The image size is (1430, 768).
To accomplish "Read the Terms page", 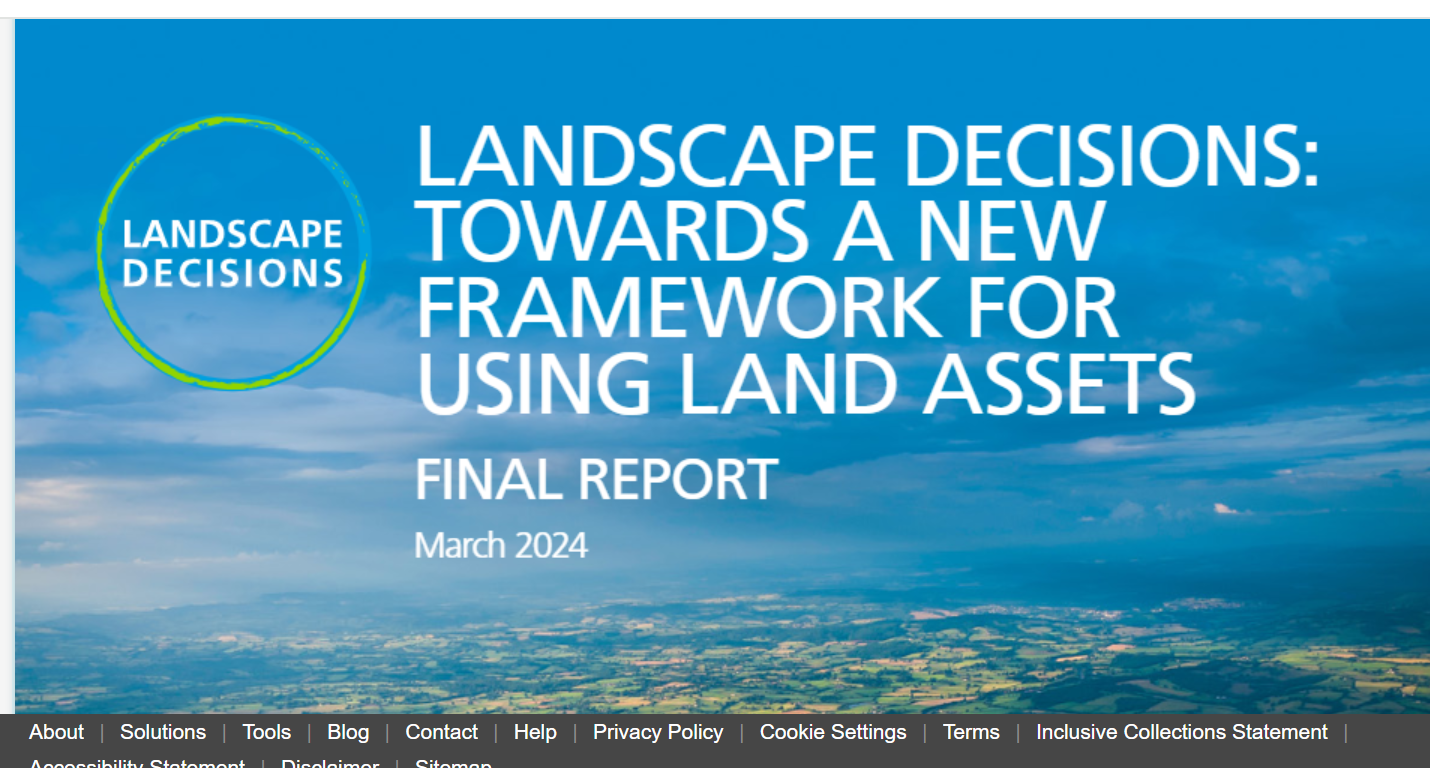I will pyautogui.click(x=971, y=732).
